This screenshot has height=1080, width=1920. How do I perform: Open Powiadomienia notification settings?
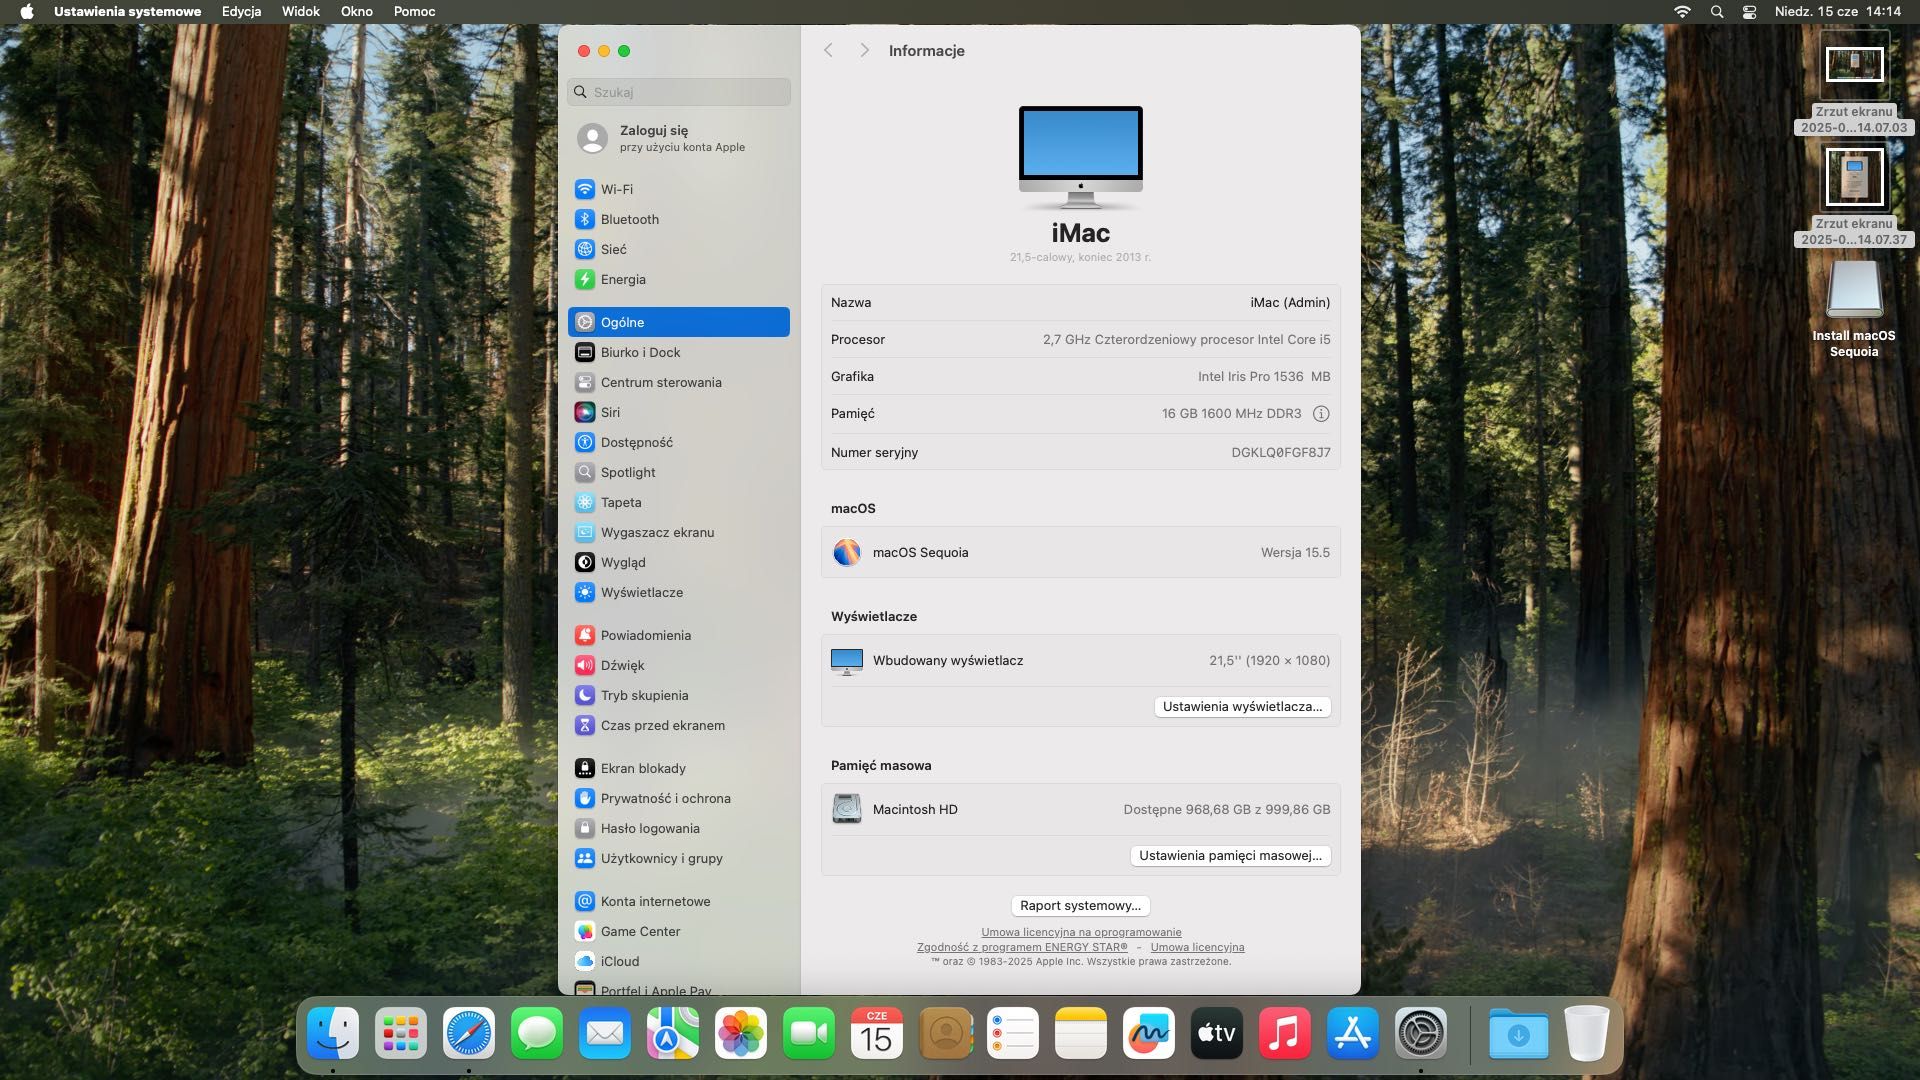pos(678,635)
